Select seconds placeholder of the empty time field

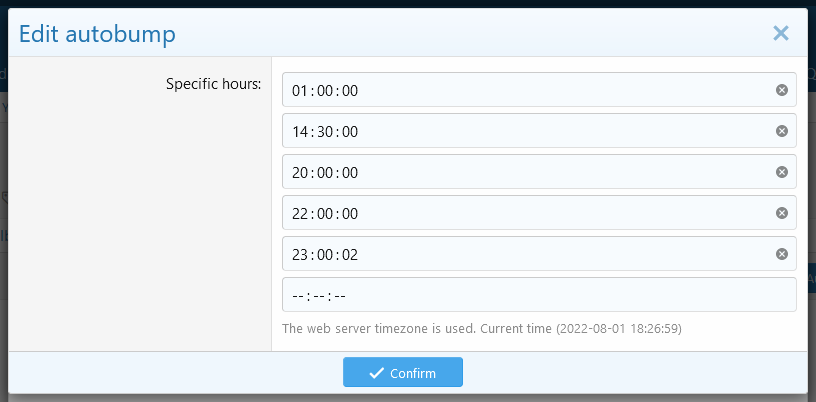tap(340, 296)
